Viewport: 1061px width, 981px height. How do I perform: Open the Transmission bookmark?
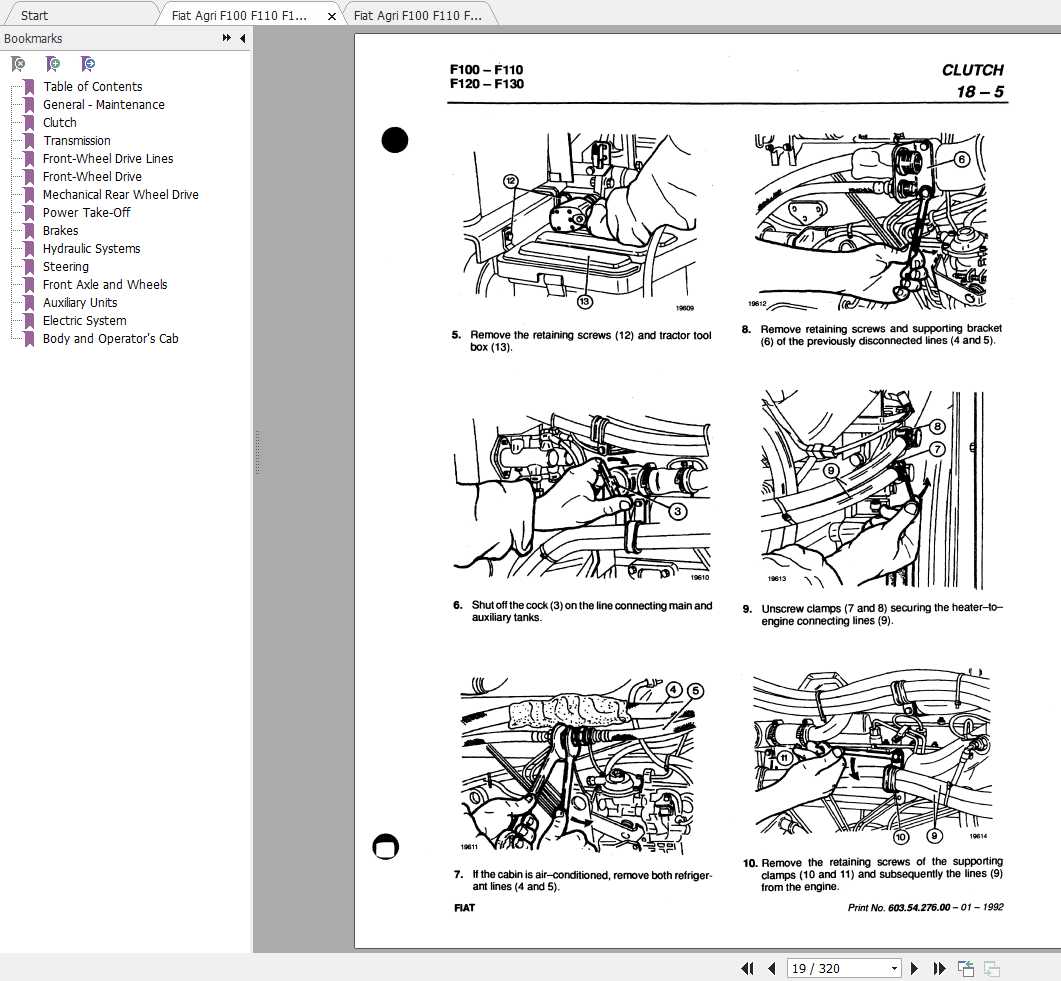76,141
